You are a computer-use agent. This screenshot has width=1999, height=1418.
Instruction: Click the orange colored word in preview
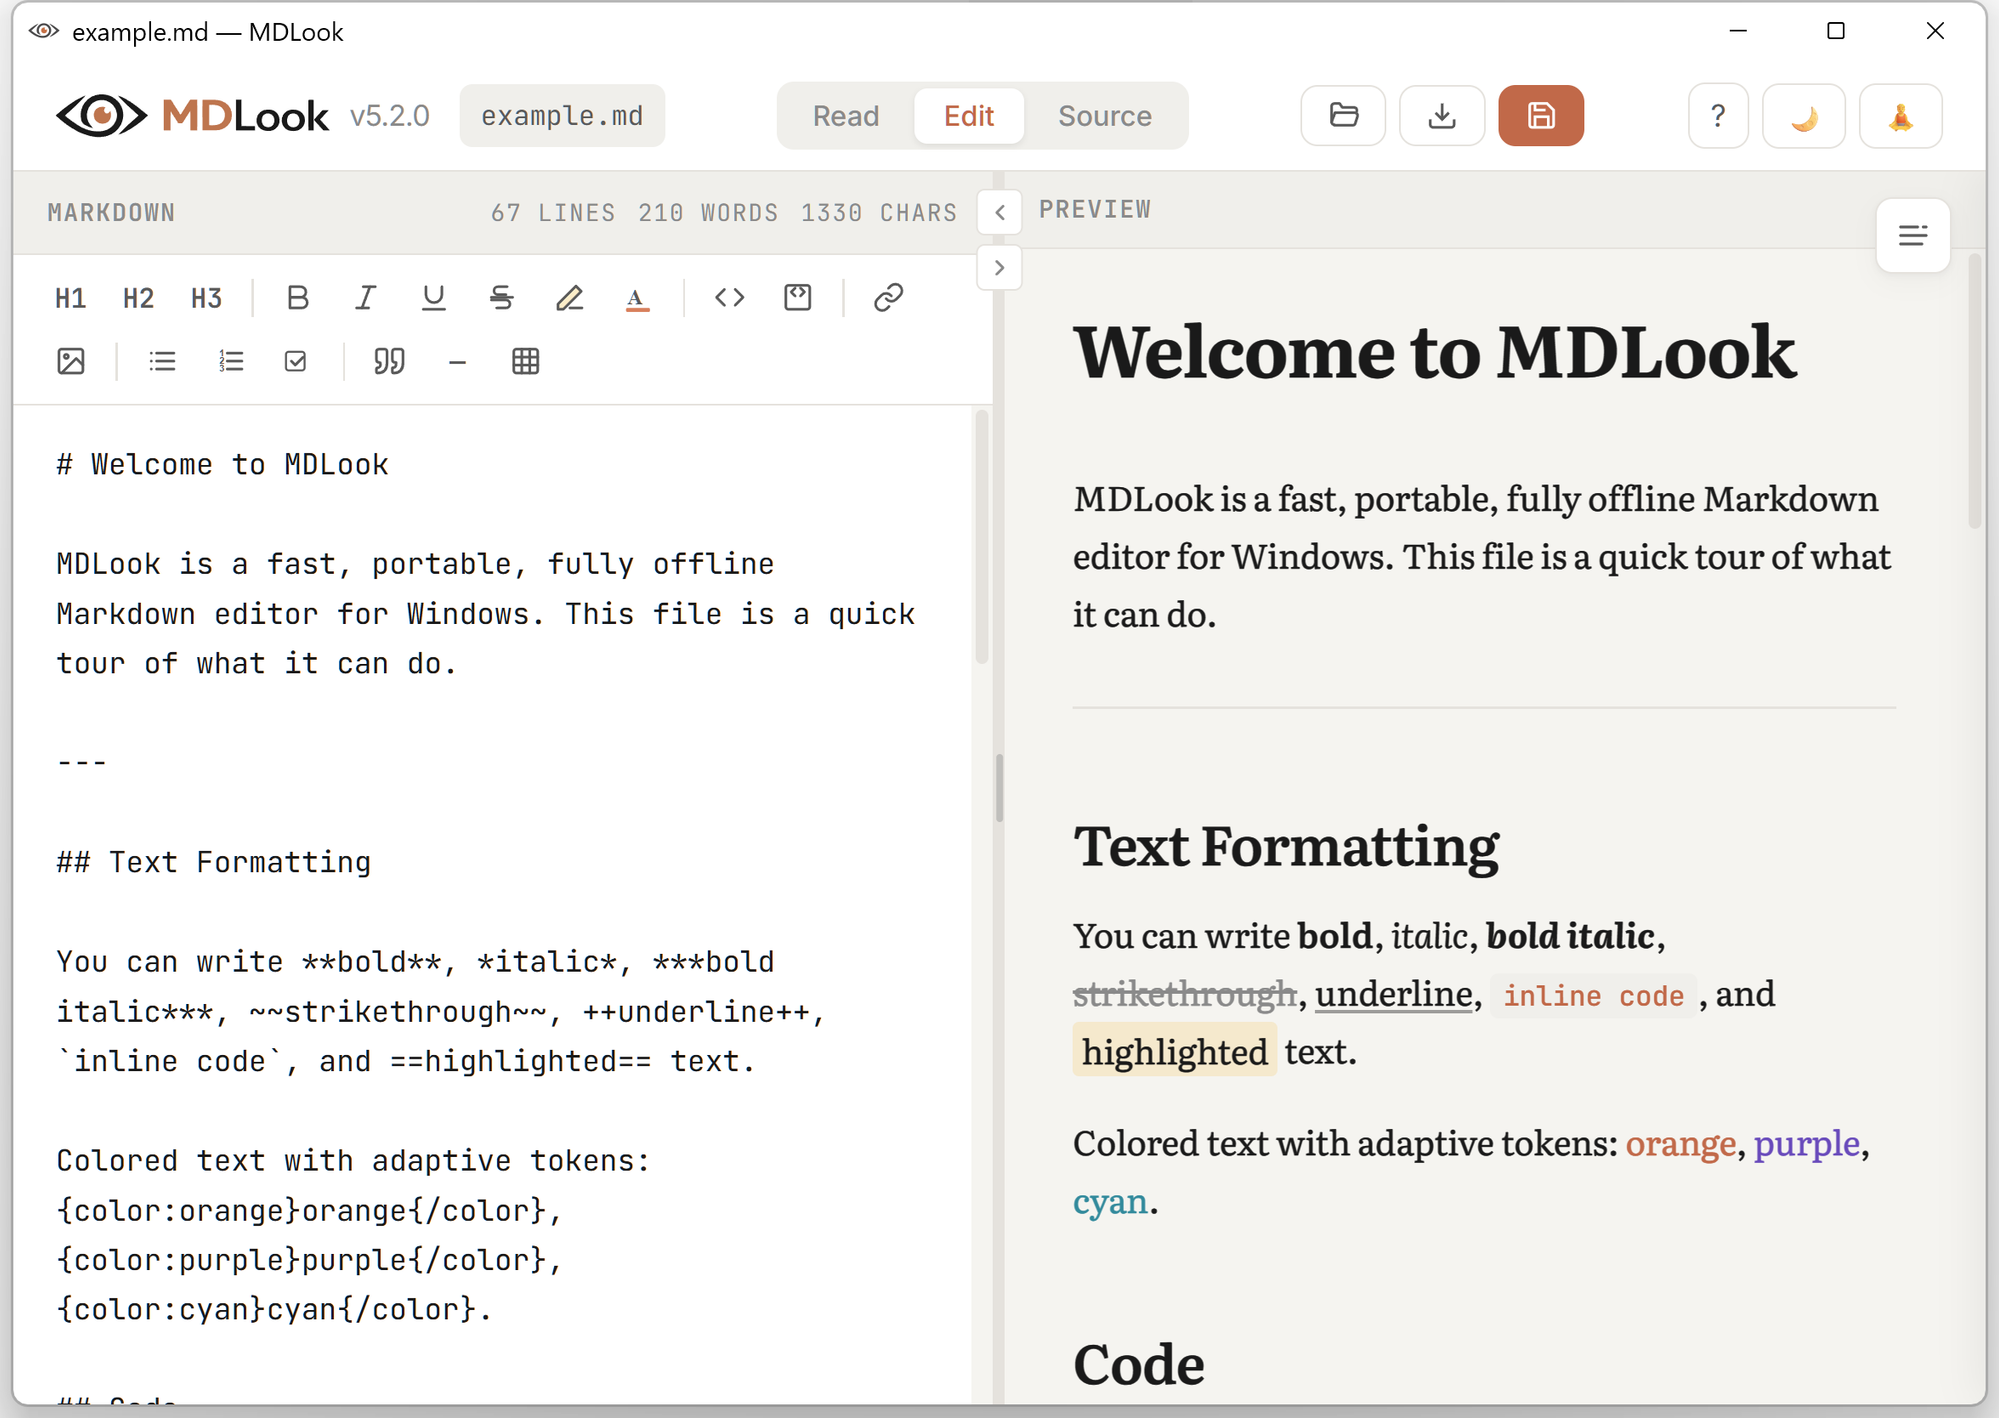1680,1143
